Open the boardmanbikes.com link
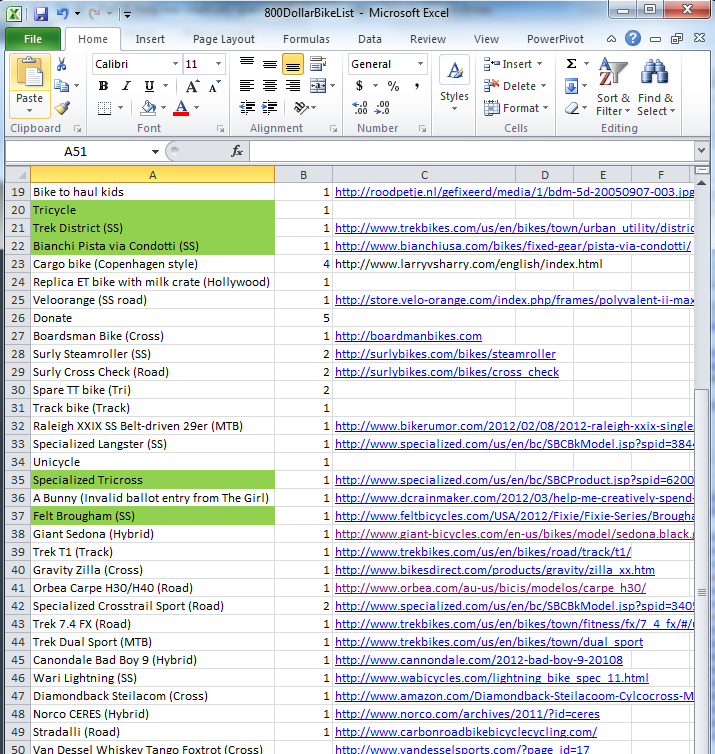 coord(408,336)
